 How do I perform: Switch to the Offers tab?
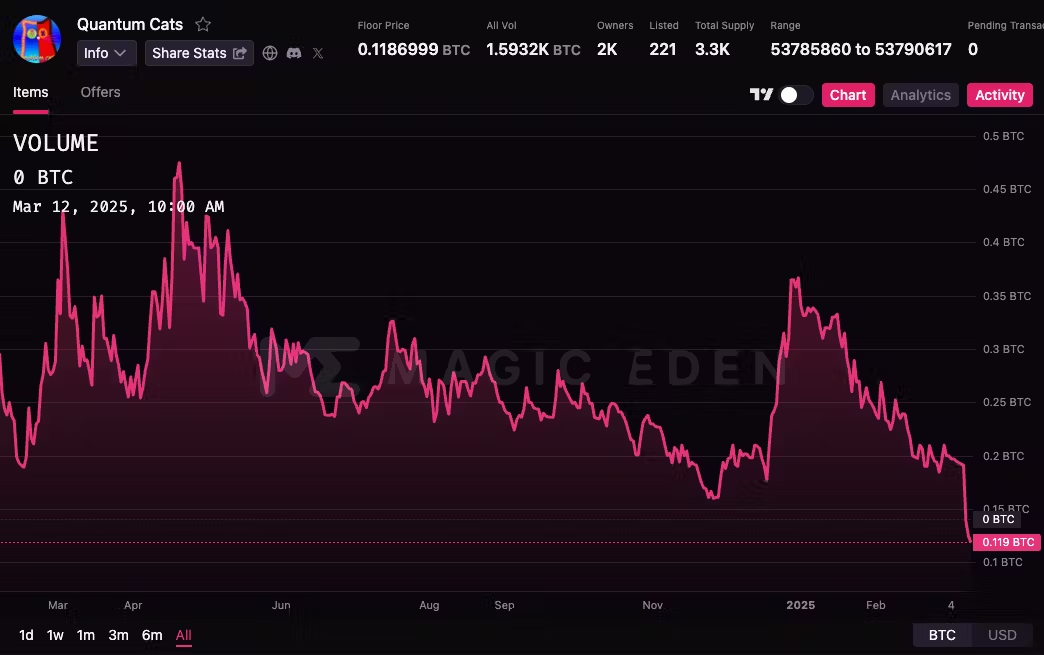101,93
